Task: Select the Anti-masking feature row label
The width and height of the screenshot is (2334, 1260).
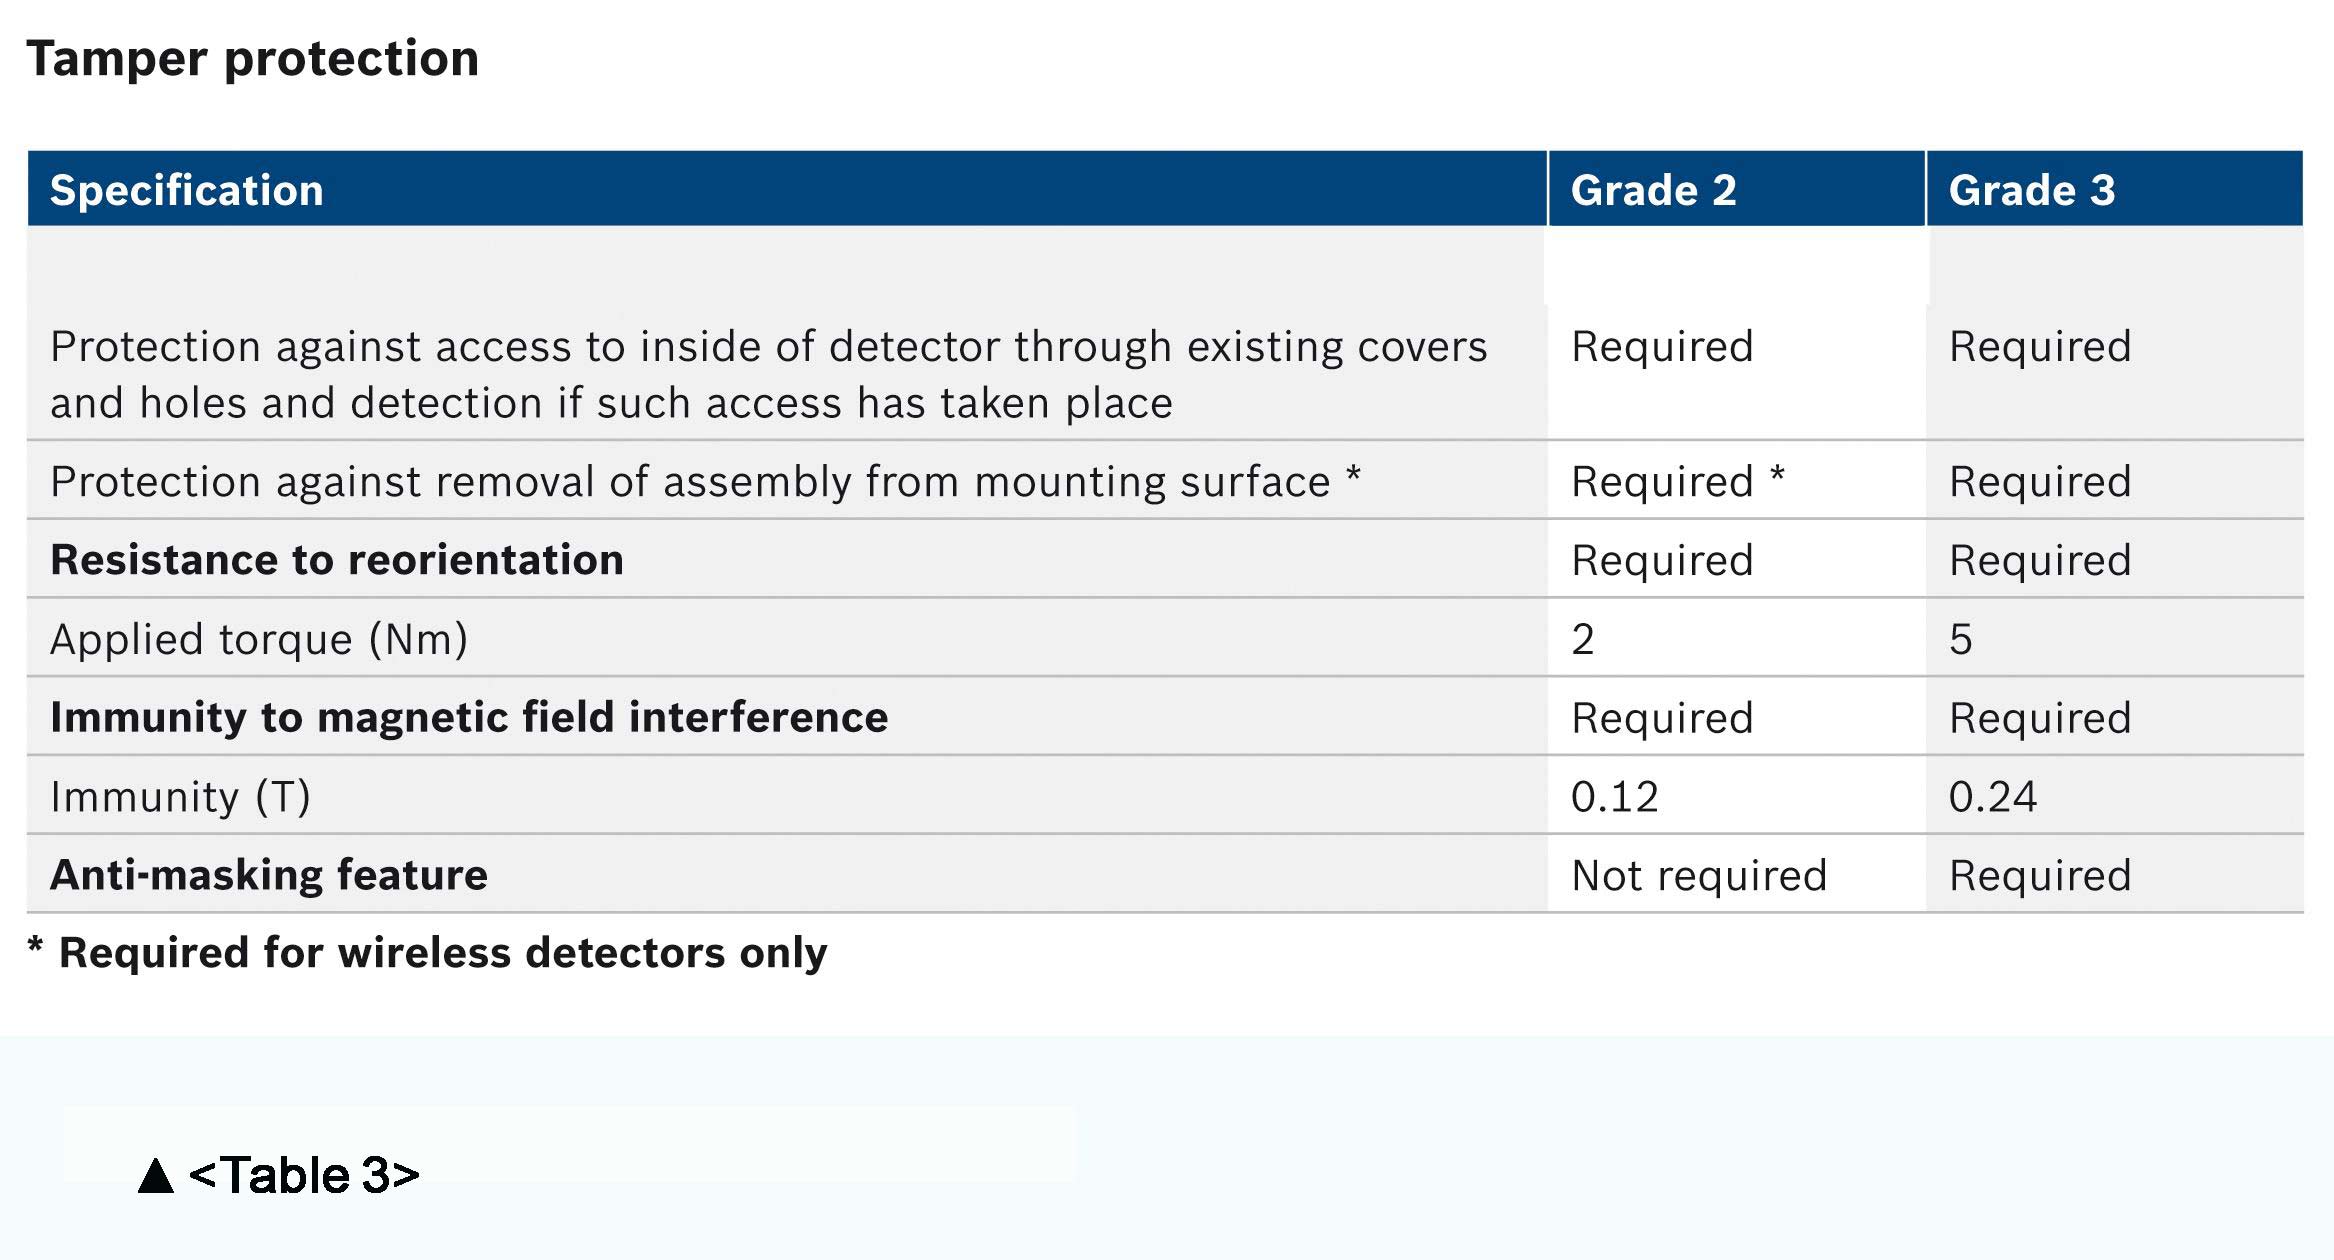Action: coord(269,874)
